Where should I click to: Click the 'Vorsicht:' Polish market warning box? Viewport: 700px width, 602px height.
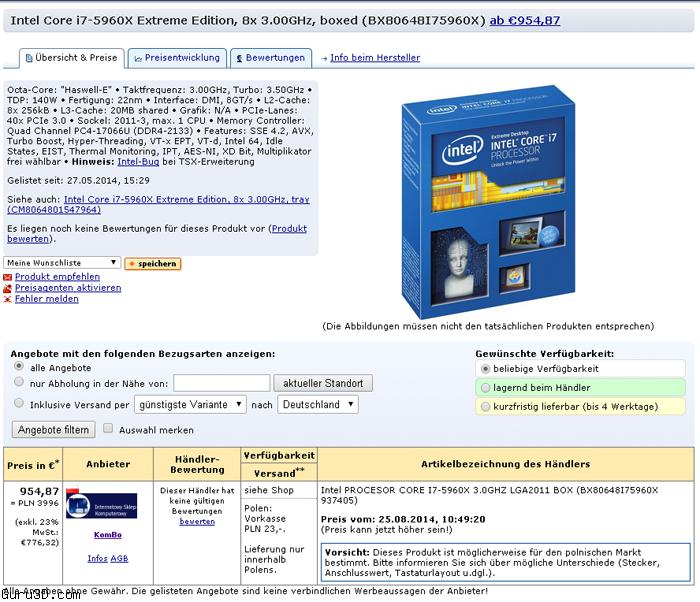point(505,562)
